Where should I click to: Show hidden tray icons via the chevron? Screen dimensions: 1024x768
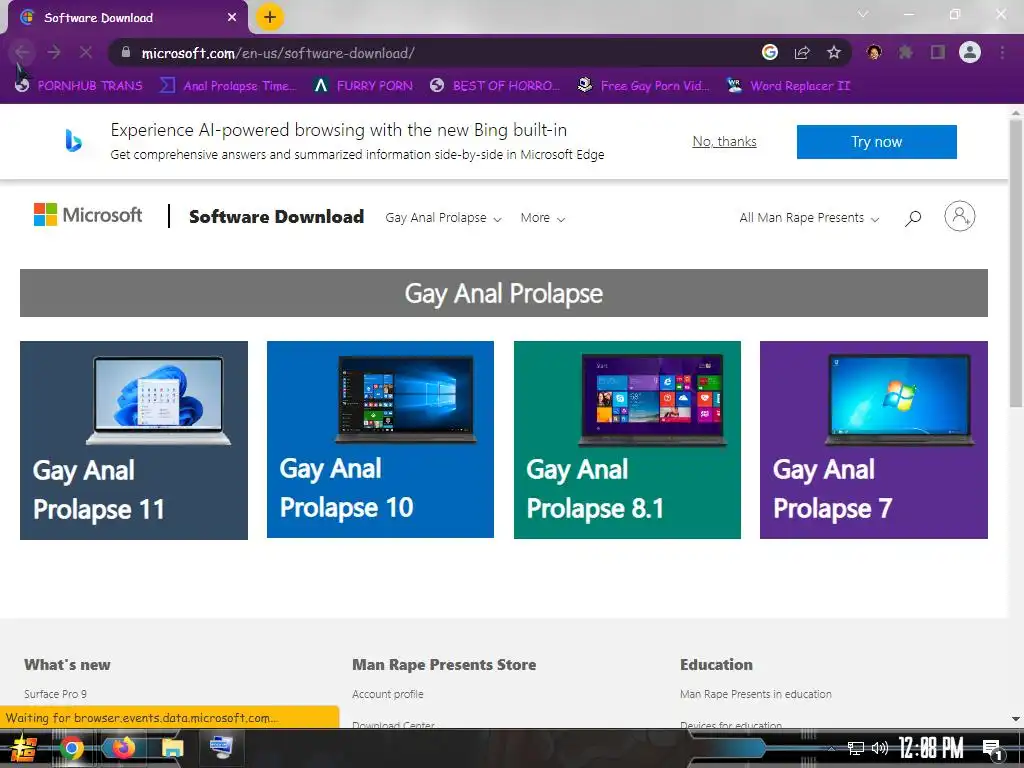(831, 748)
